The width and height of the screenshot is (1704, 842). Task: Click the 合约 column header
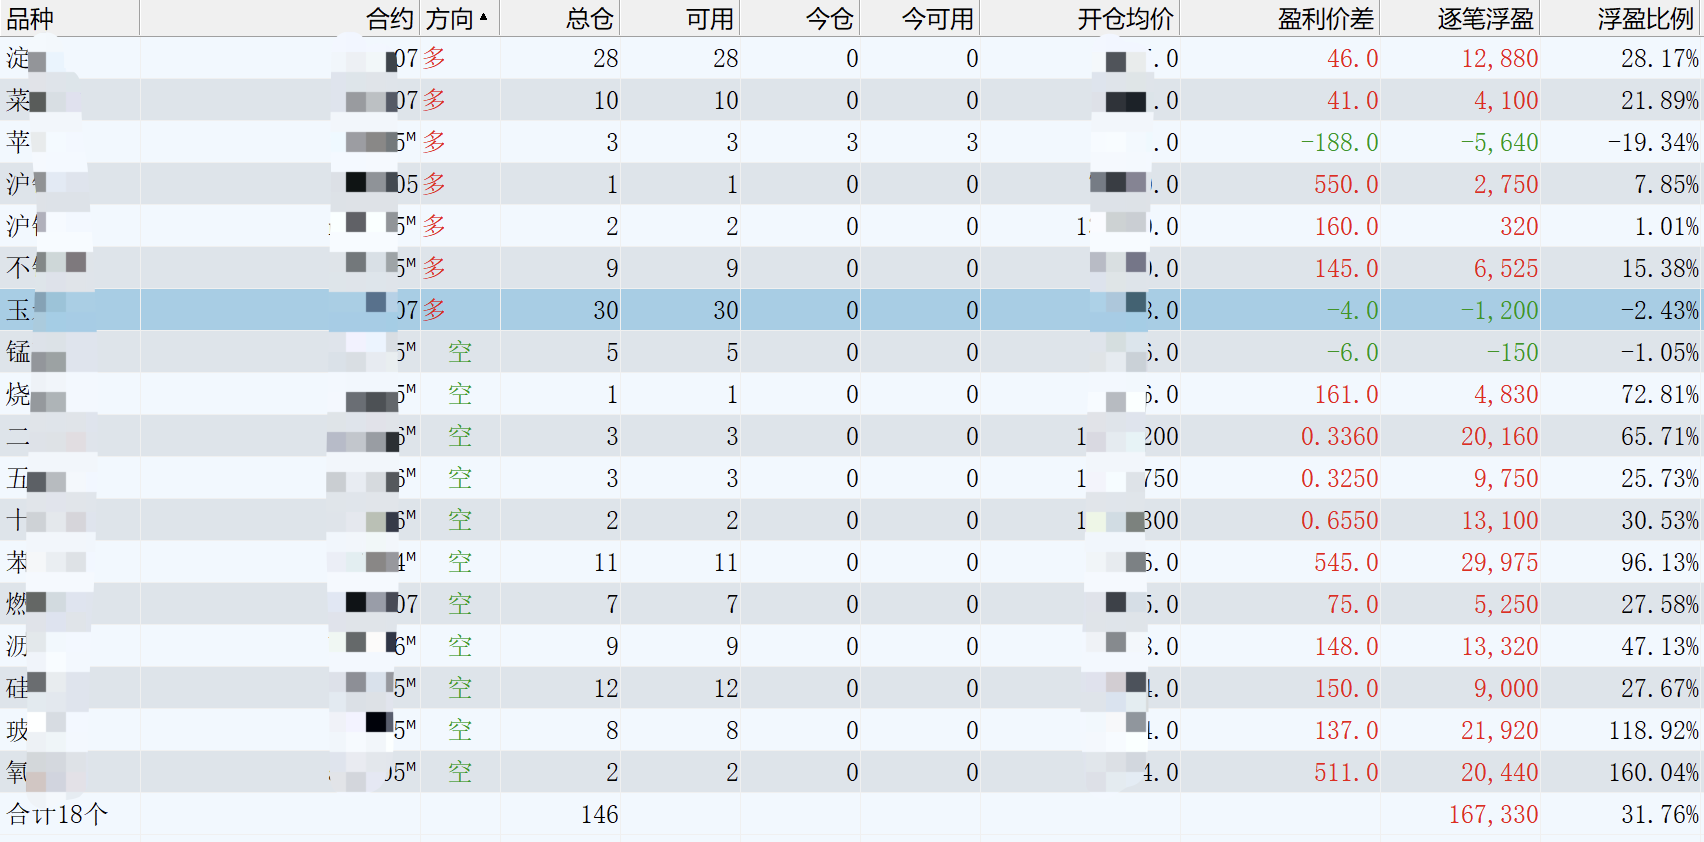[389, 19]
